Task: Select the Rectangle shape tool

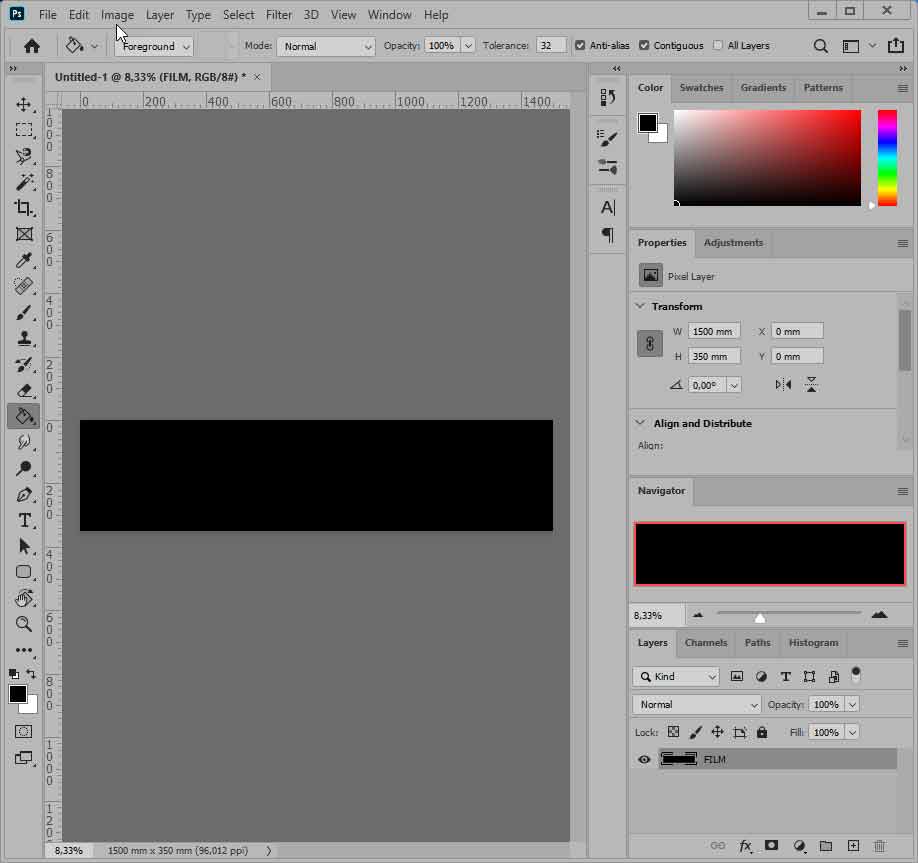Action: tap(23, 572)
